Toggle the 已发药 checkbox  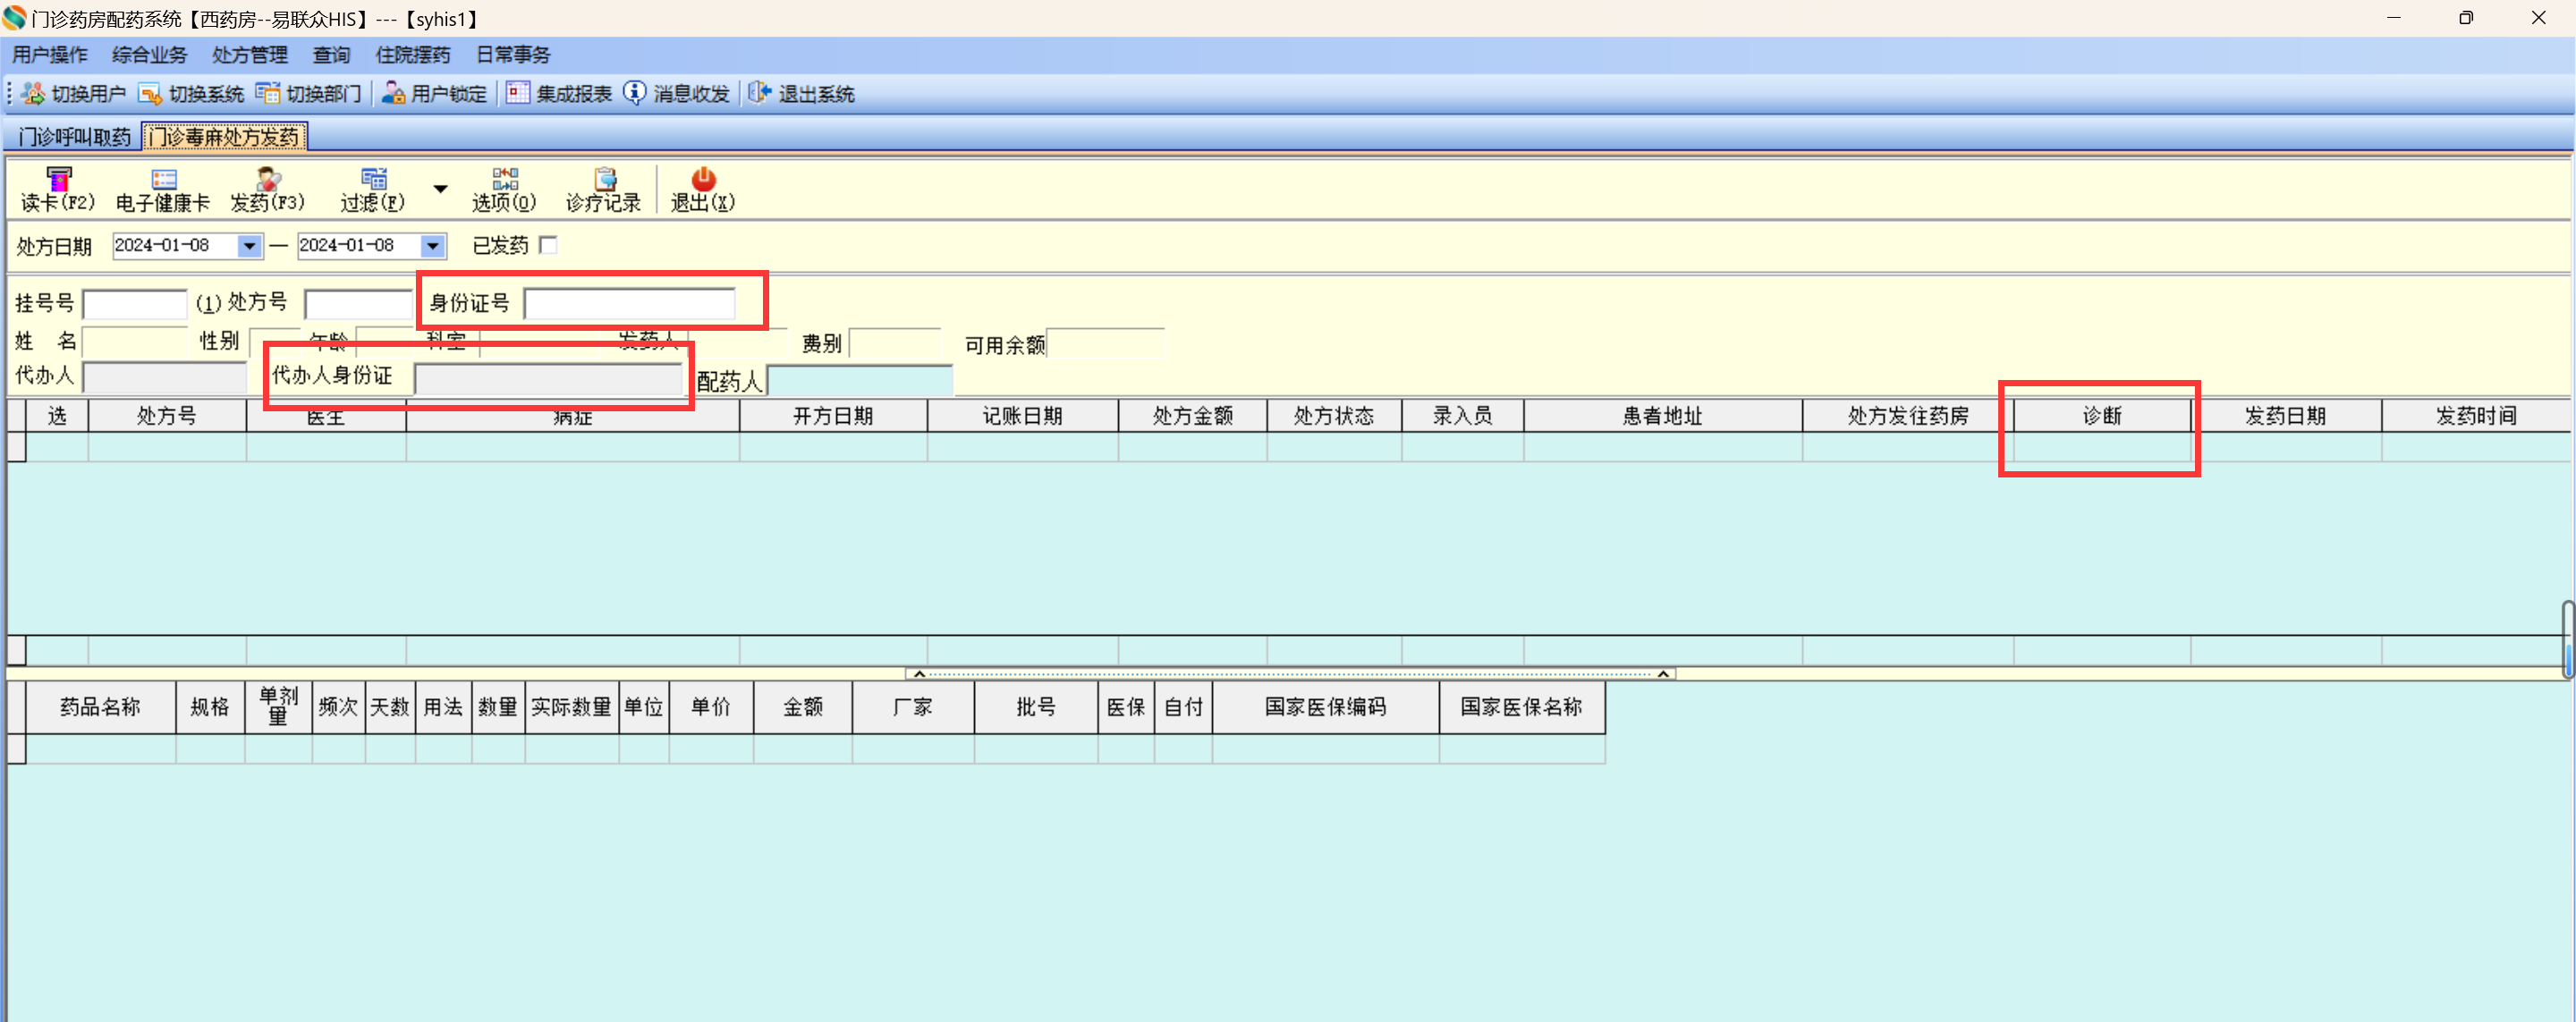click(x=548, y=245)
